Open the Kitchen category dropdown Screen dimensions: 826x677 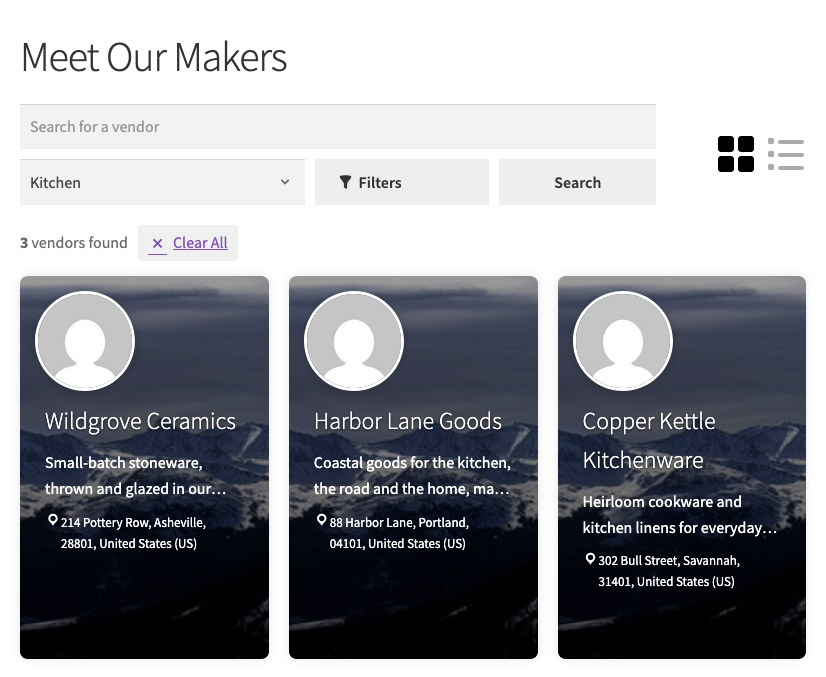(x=162, y=182)
